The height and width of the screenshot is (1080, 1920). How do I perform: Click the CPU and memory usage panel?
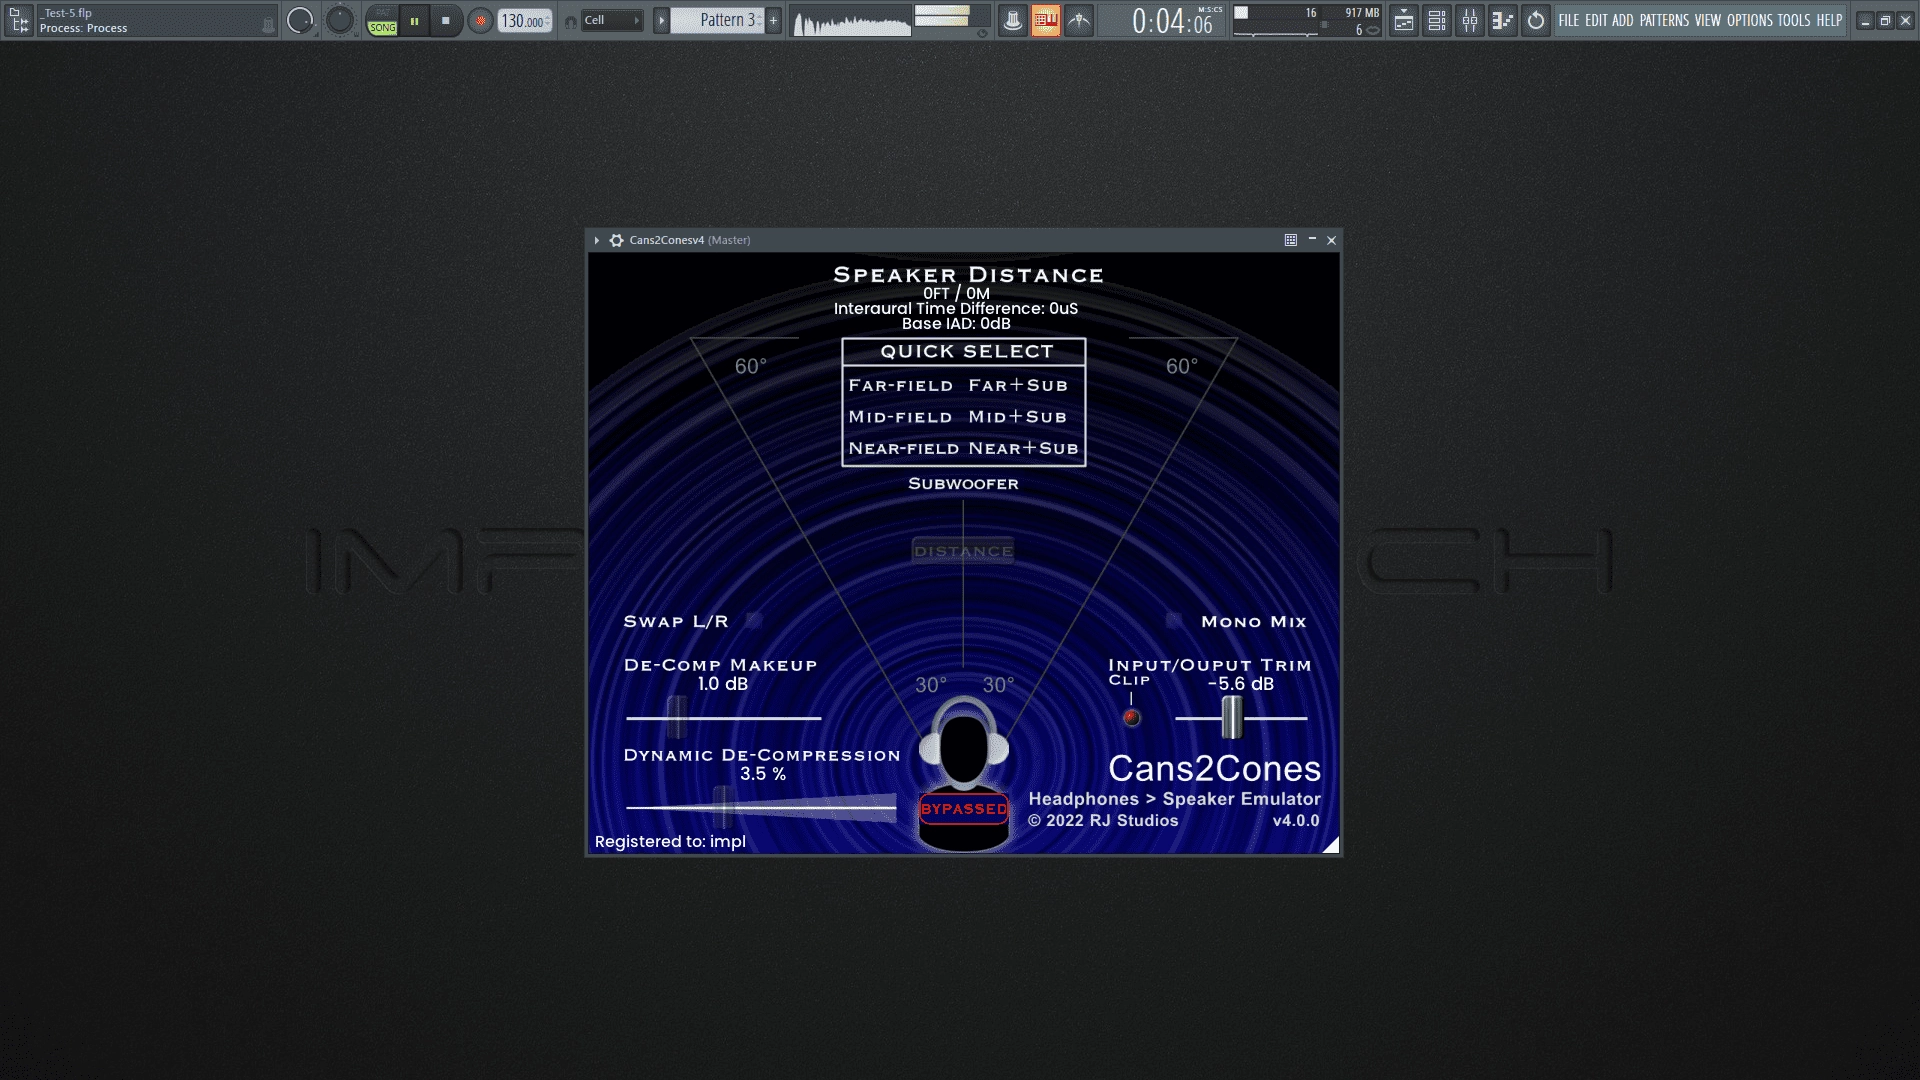(1307, 20)
